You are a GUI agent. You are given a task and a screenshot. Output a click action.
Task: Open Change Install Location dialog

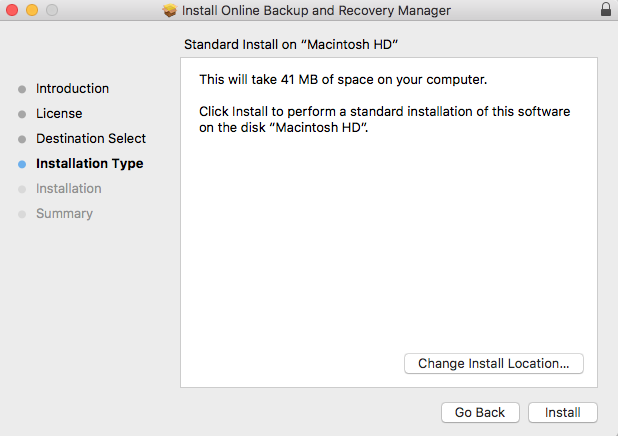click(x=493, y=363)
